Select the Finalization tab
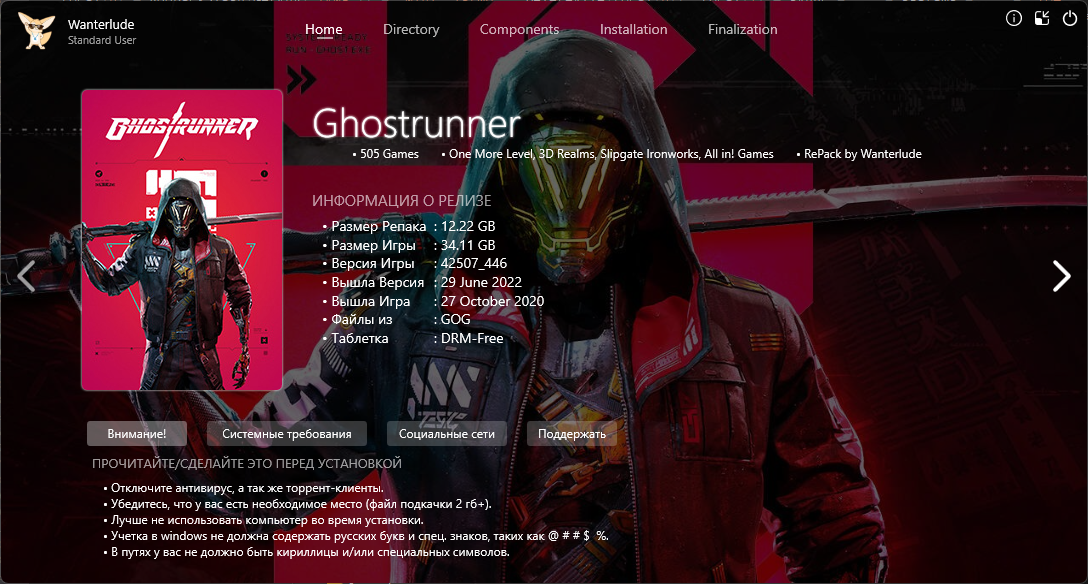1088x584 pixels. pyautogui.click(x=742, y=29)
